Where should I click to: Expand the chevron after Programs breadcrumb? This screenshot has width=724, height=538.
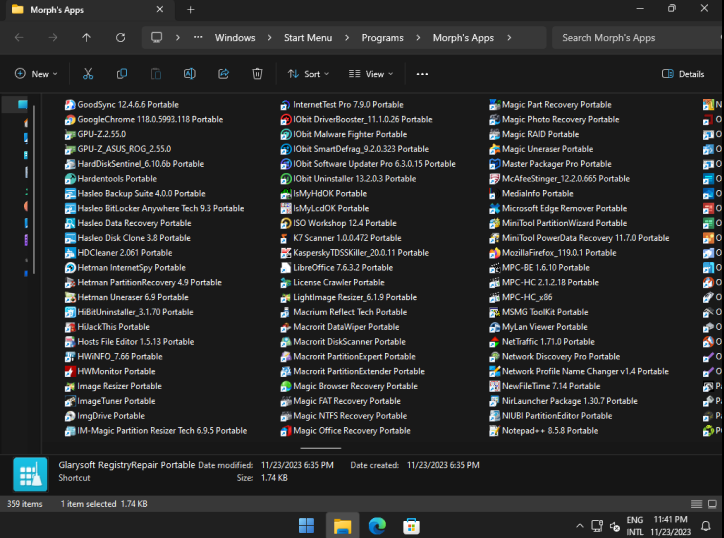click(x=418, y=37)
